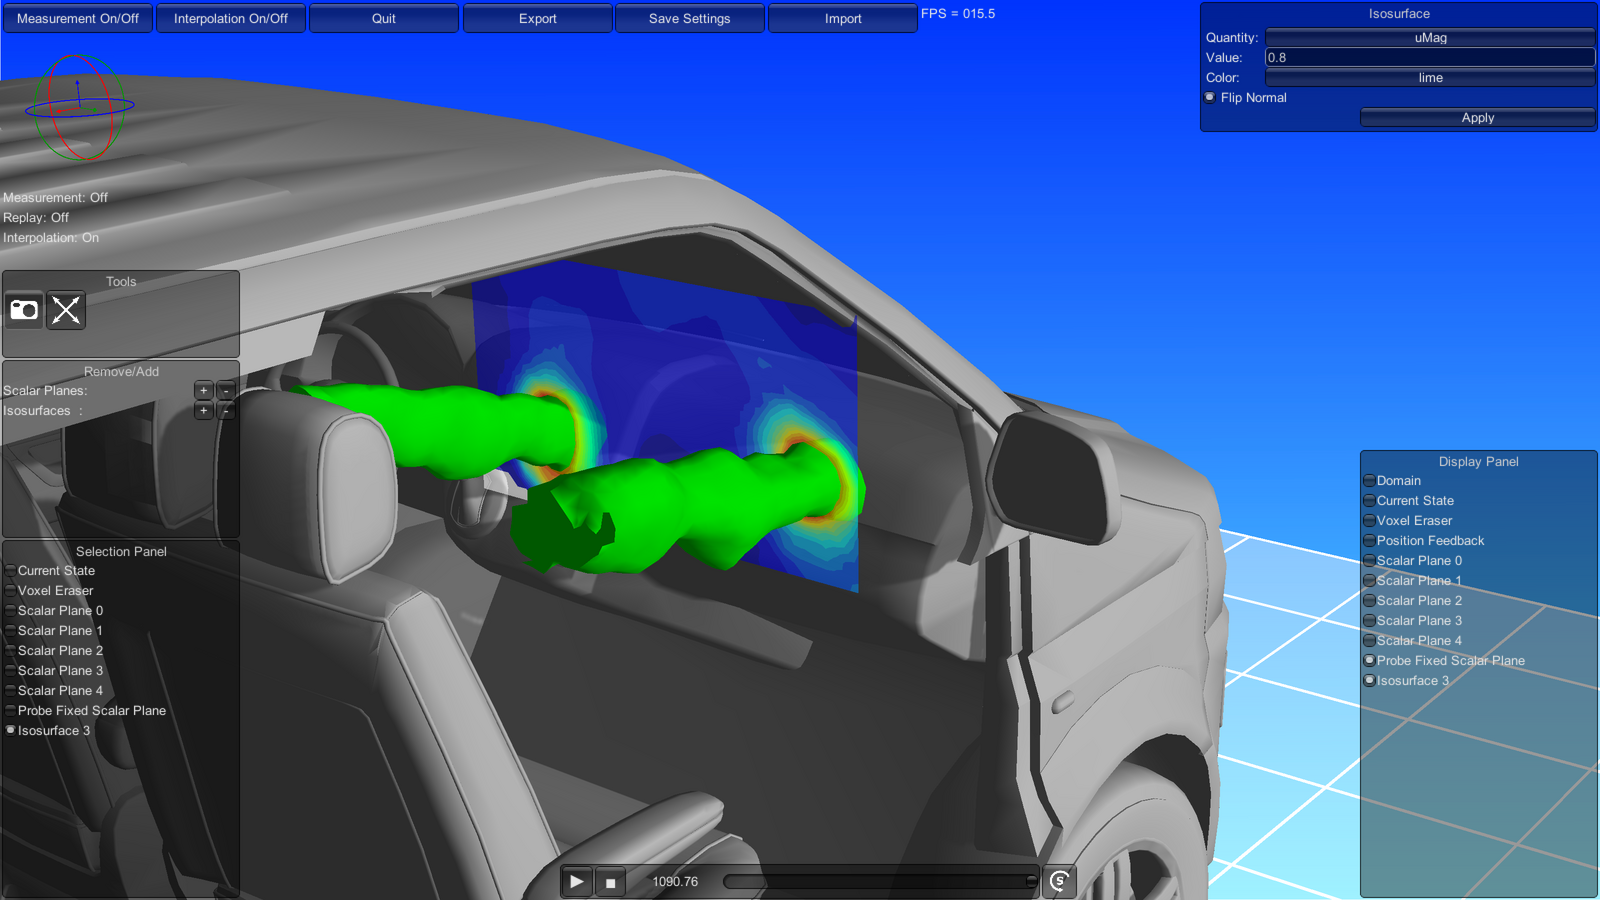Click the camera screenshot tool icon
Viewport: 1600px width, 900px height.
(24, 310)
